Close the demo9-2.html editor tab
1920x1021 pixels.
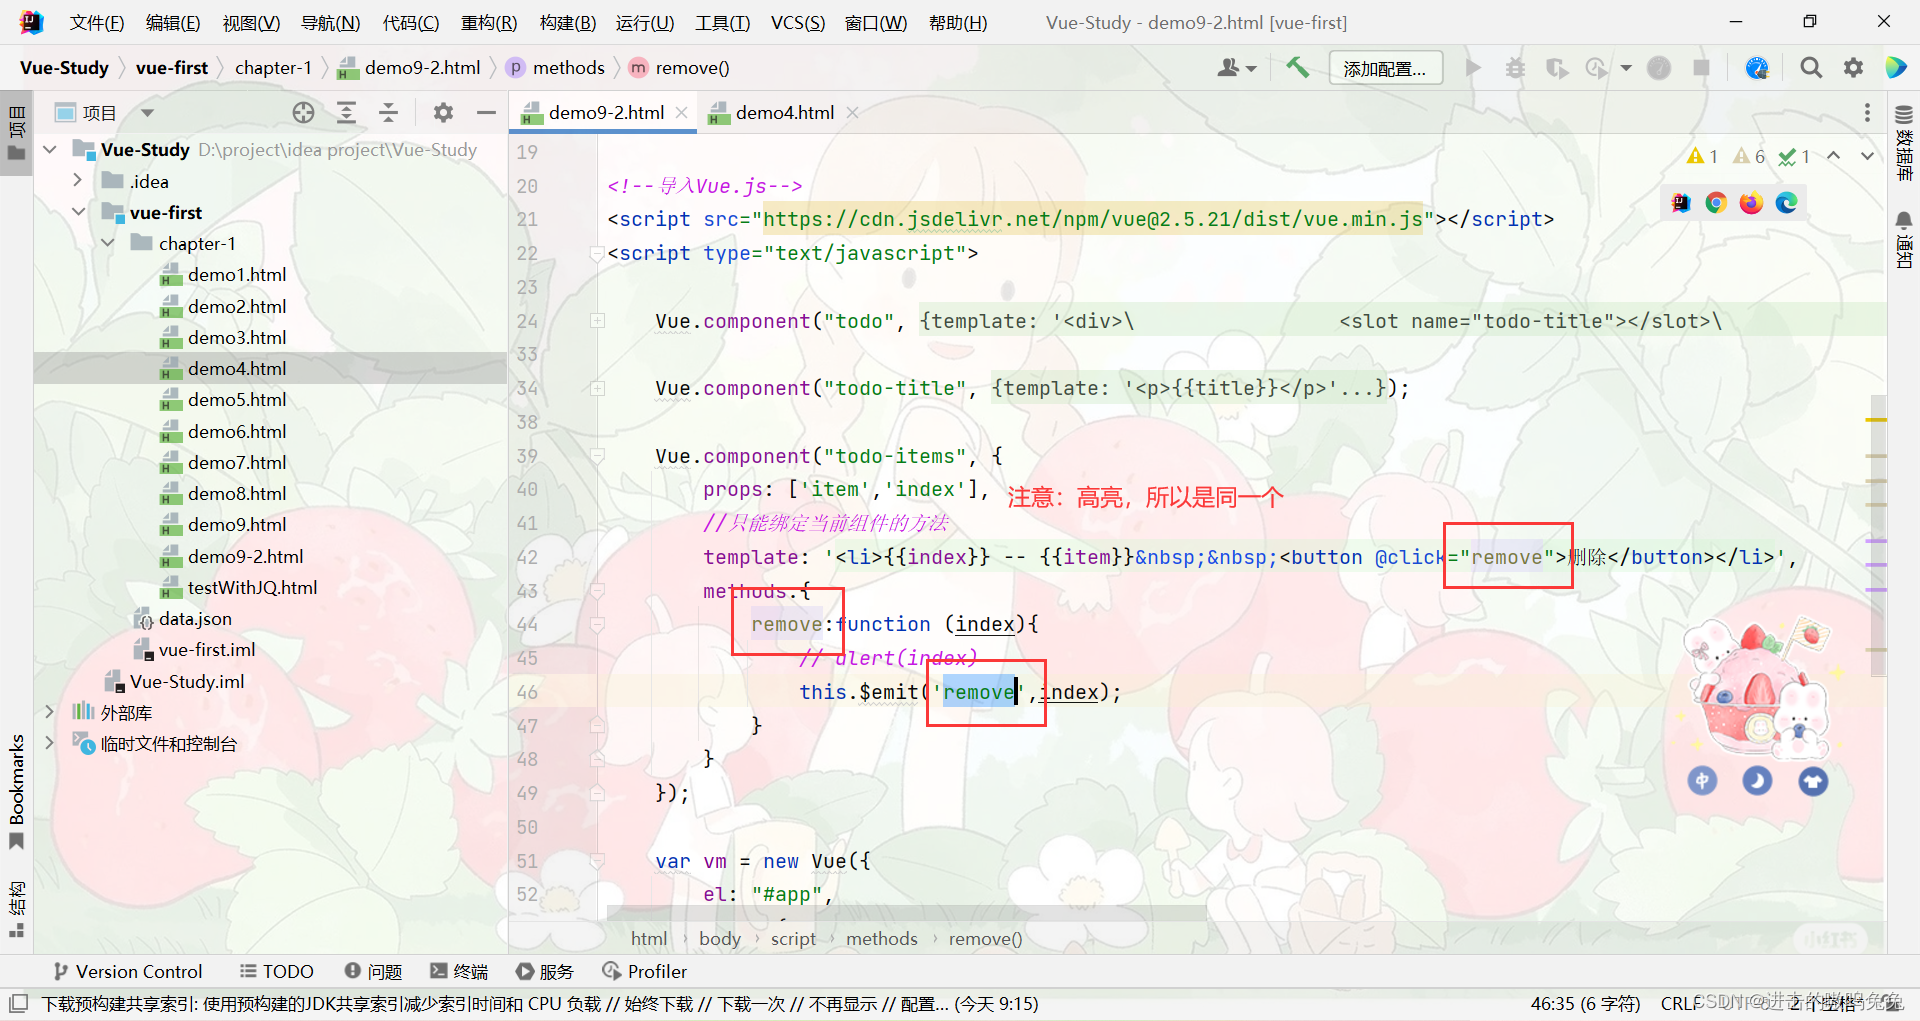point(682,113)
